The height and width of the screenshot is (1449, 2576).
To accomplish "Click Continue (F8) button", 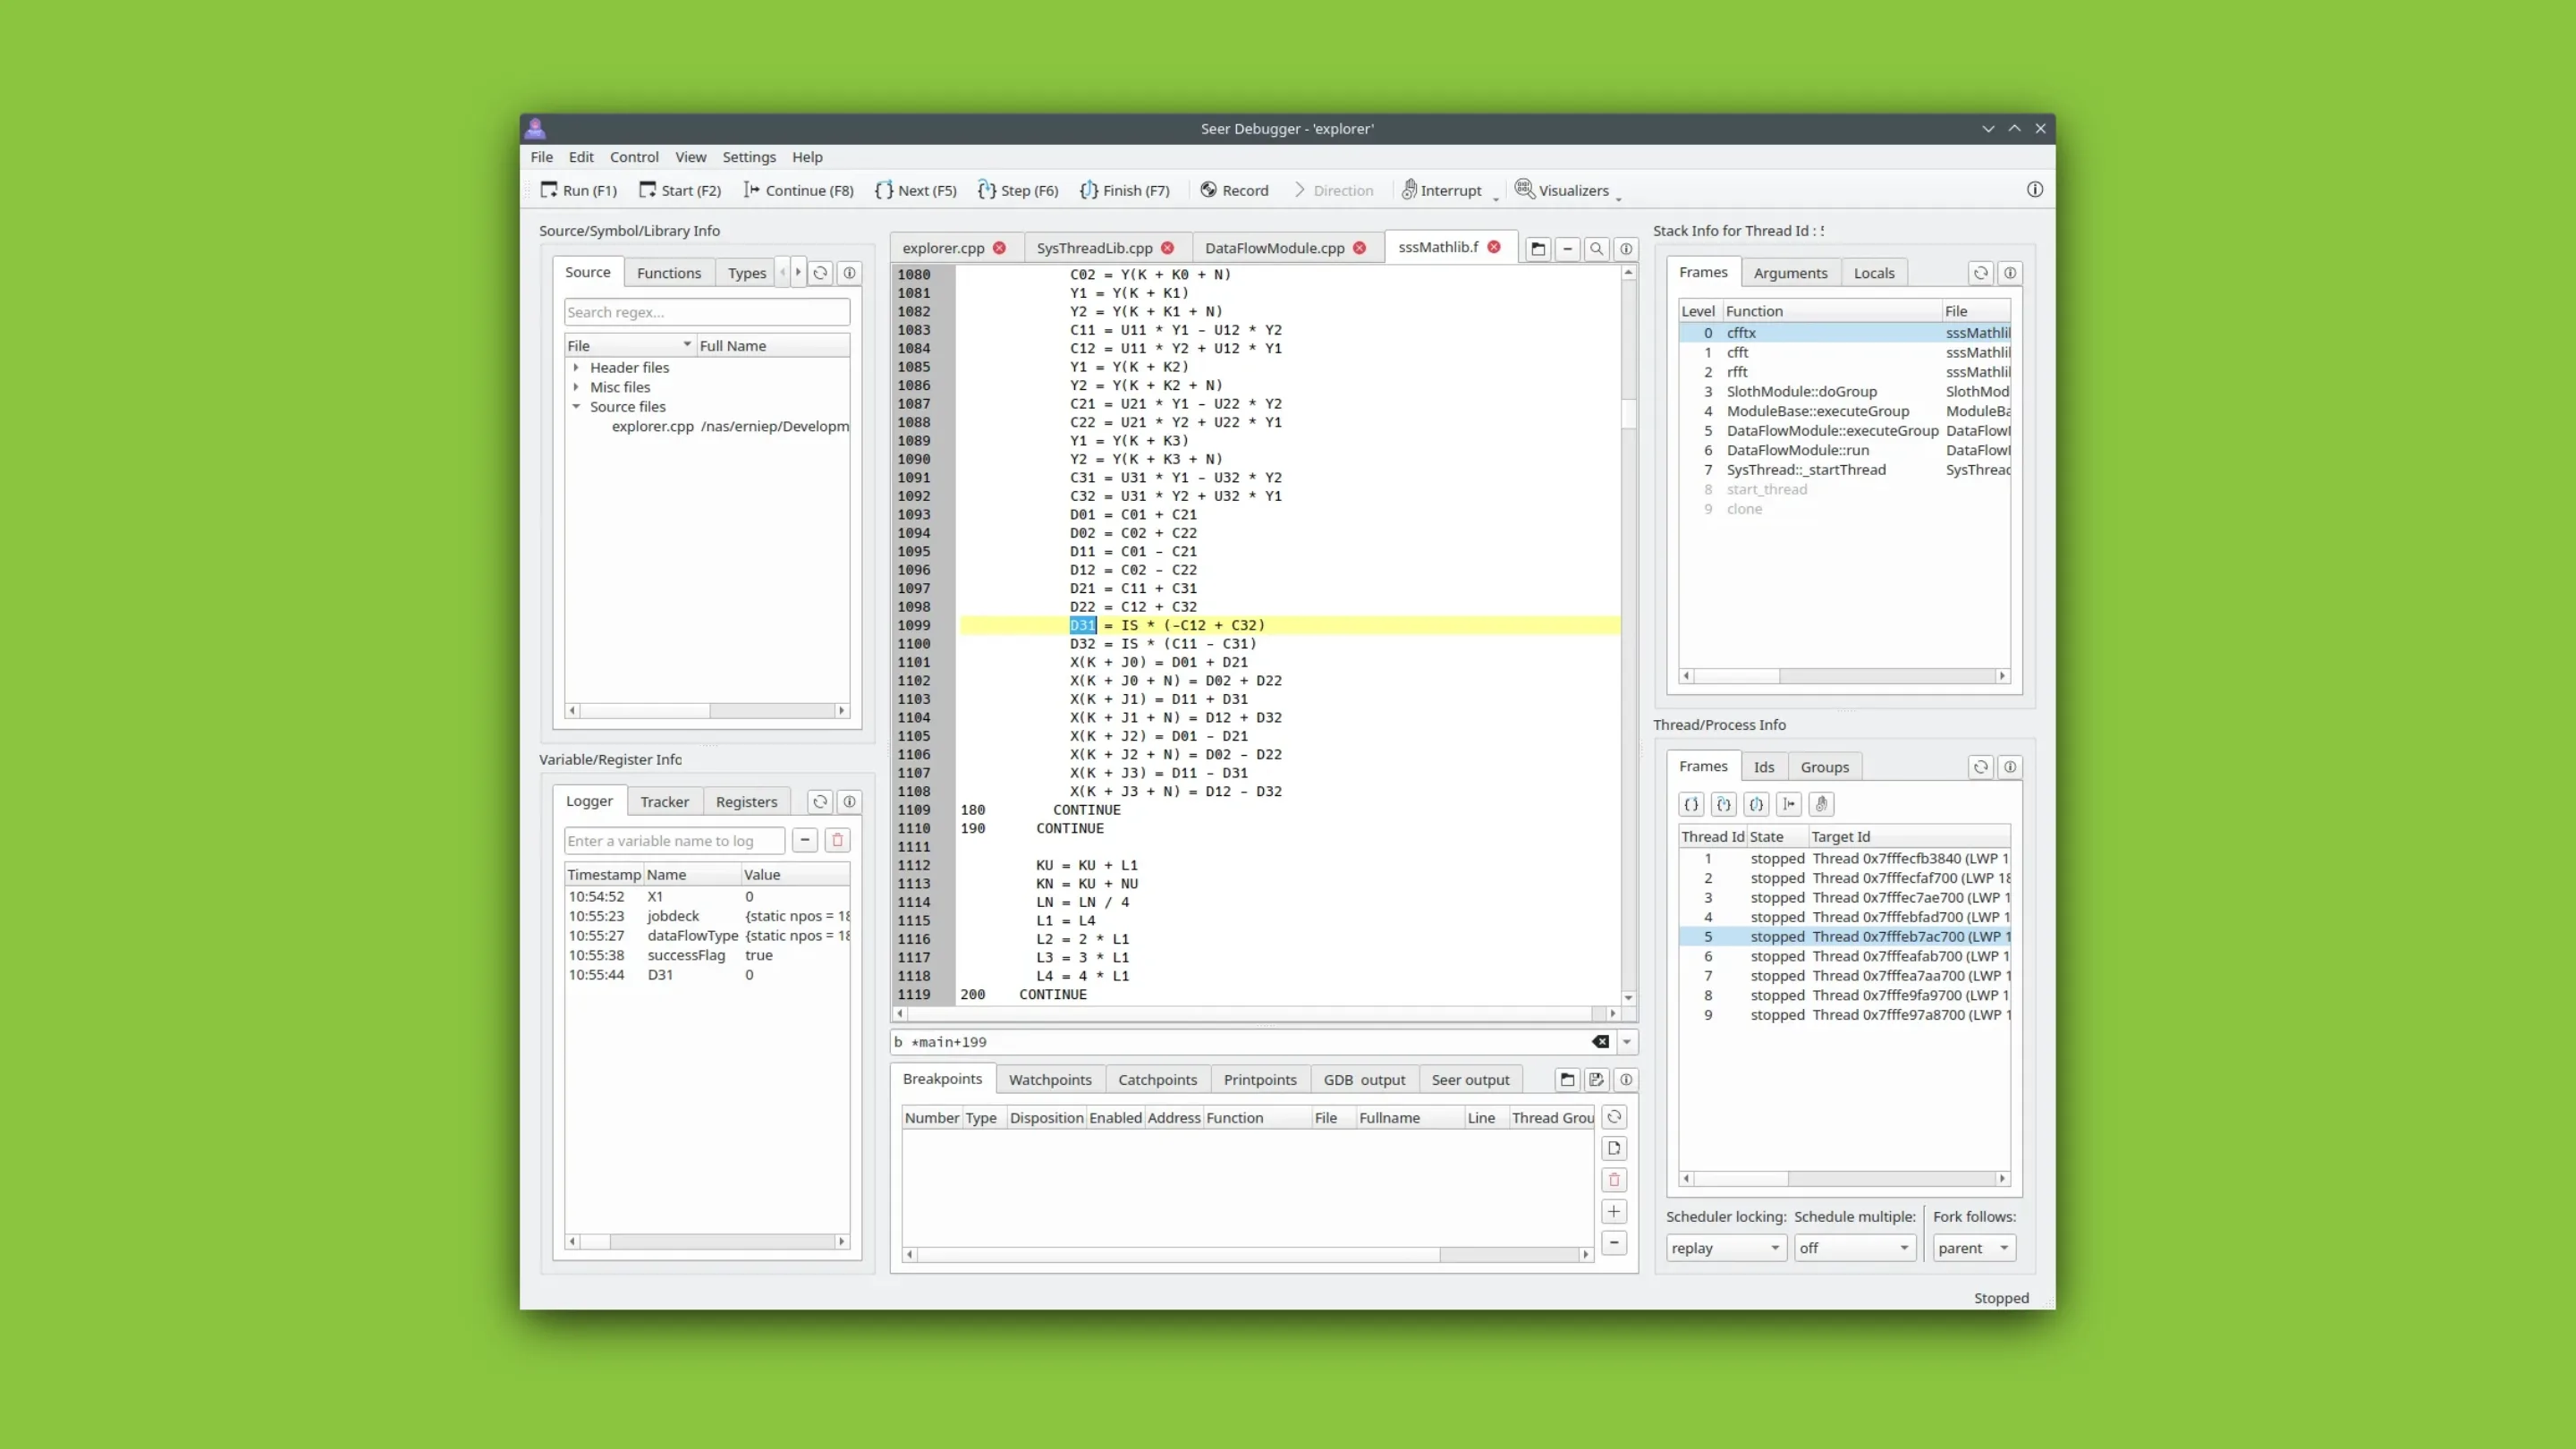I will 798,190.
